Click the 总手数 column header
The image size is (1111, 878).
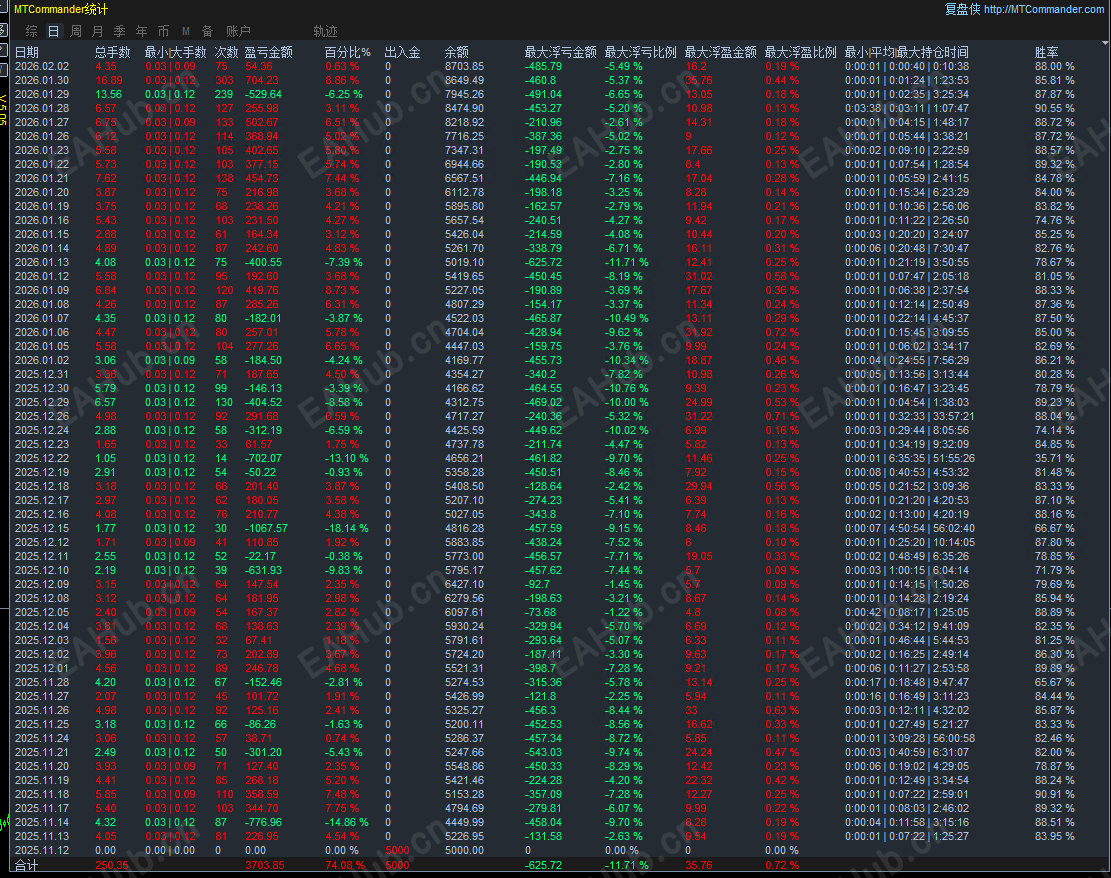click(x=113, y=52)
